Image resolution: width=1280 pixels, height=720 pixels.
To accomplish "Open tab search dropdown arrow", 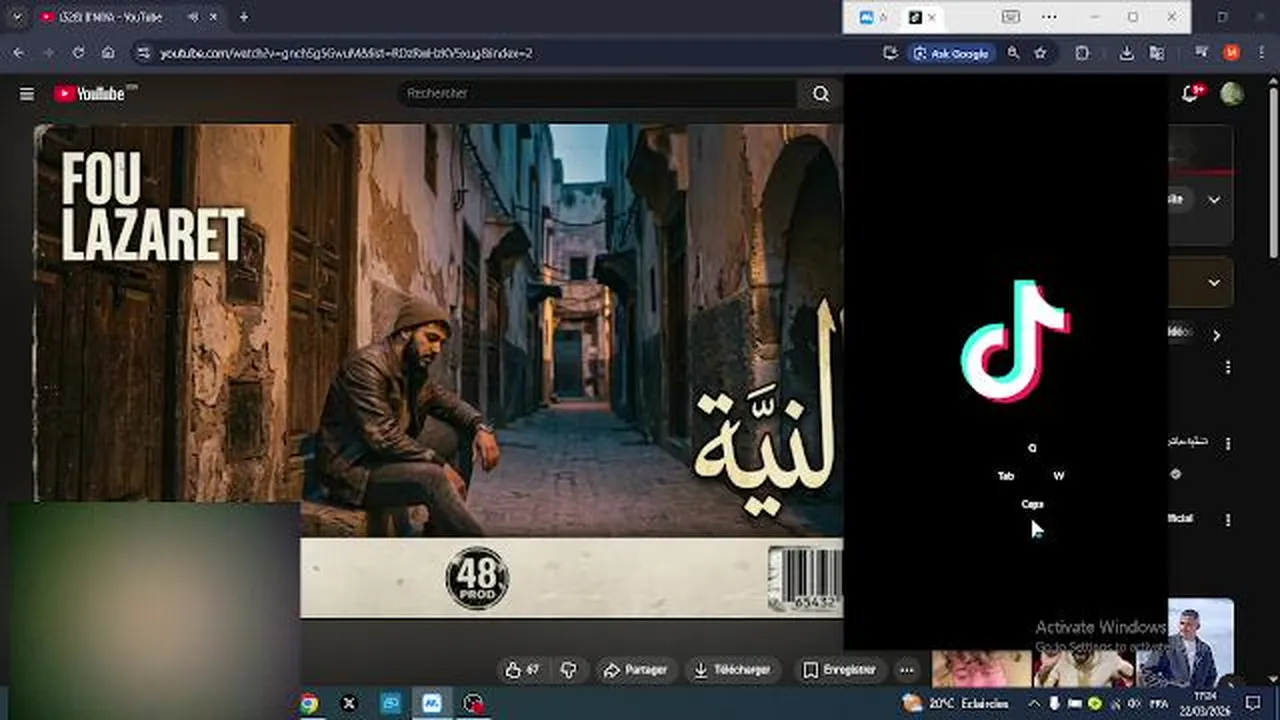I will pyautogui.click(x=16, y=17).
